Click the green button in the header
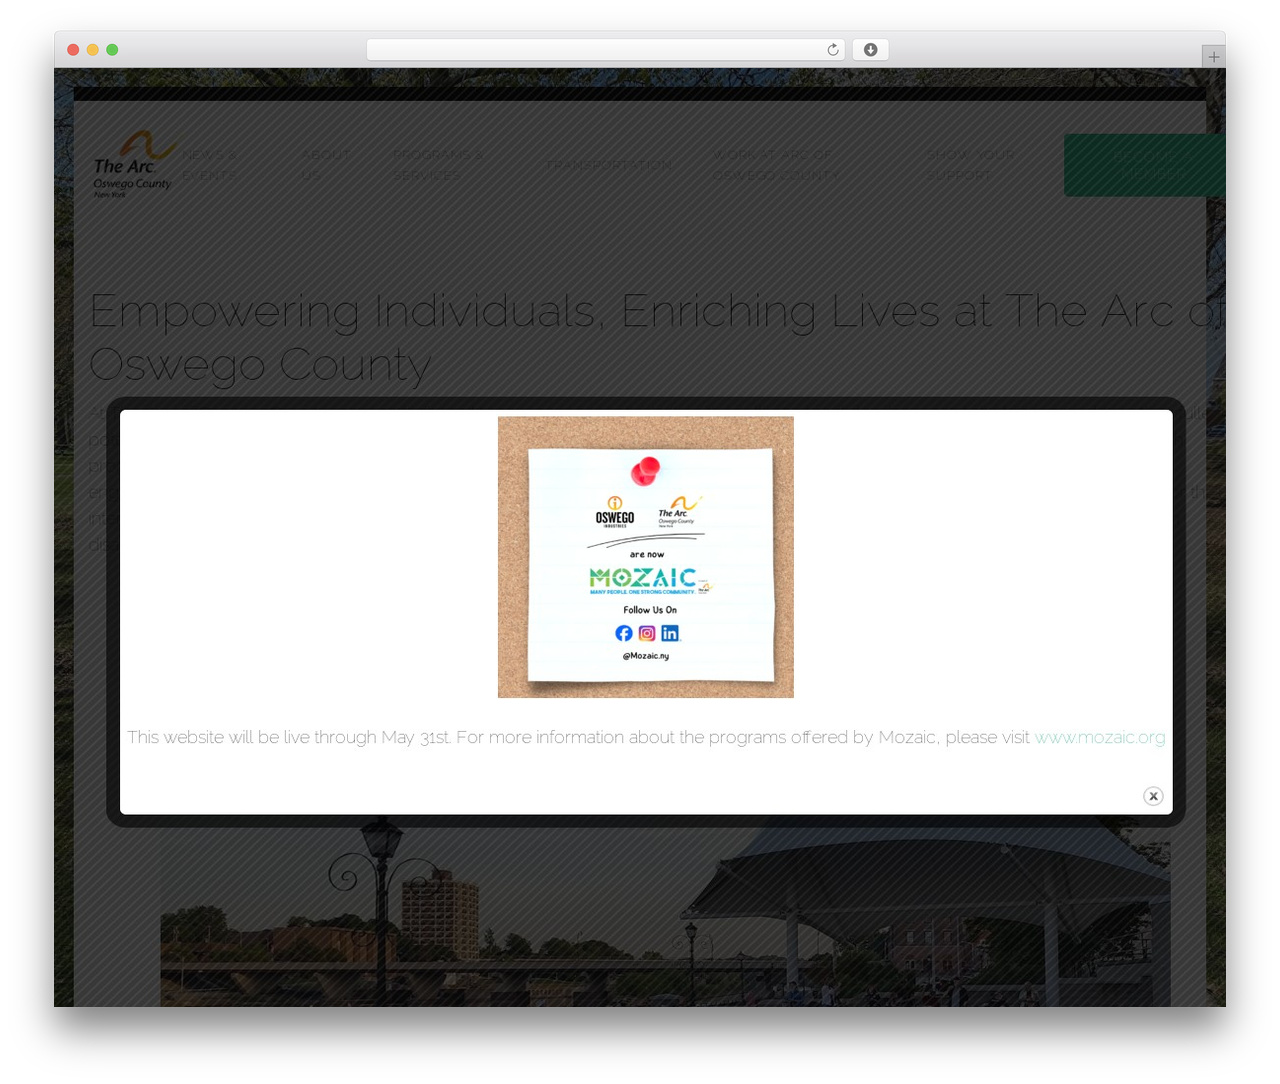Viewport: 1280px width, 1084px height. point(1144,165)
